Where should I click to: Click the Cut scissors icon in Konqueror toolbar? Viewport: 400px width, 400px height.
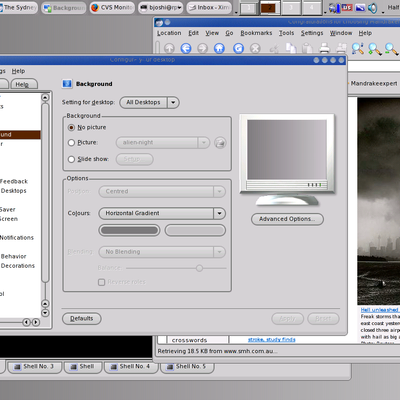[x=274, y=48]
